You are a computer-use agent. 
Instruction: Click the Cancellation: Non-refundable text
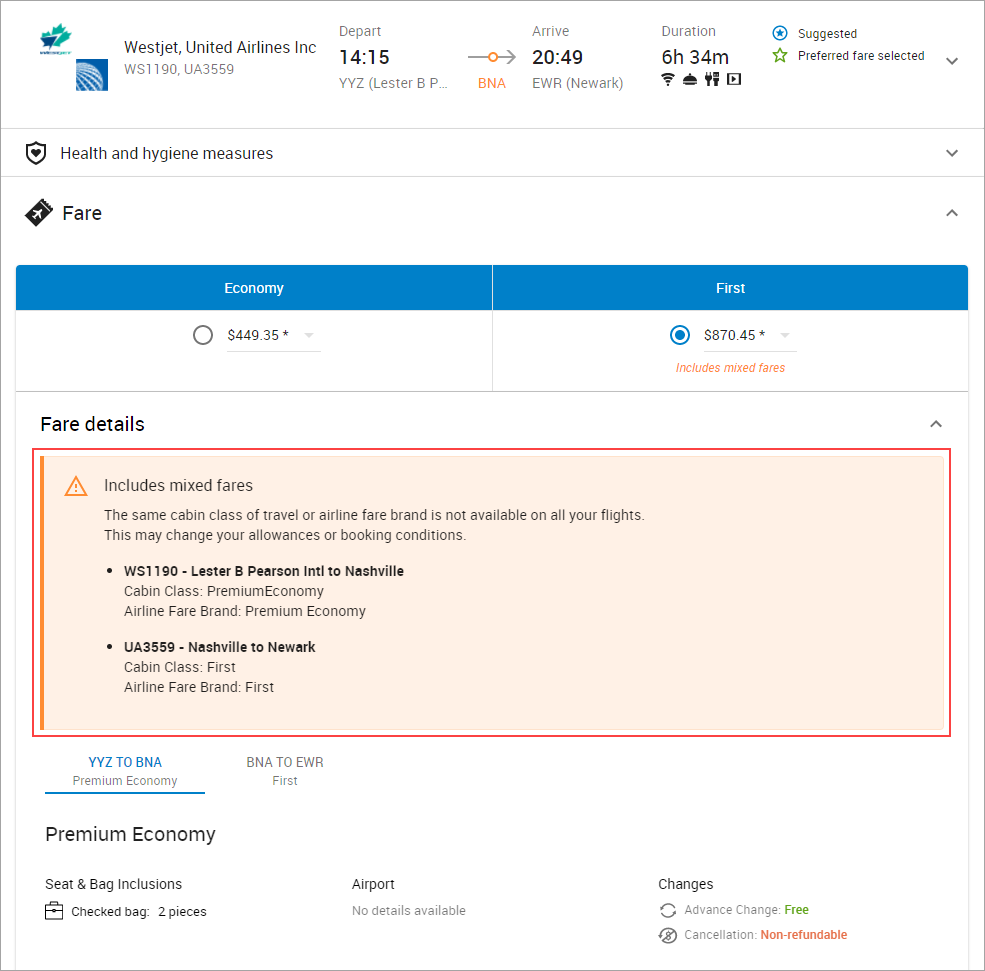tap(766, 935)
